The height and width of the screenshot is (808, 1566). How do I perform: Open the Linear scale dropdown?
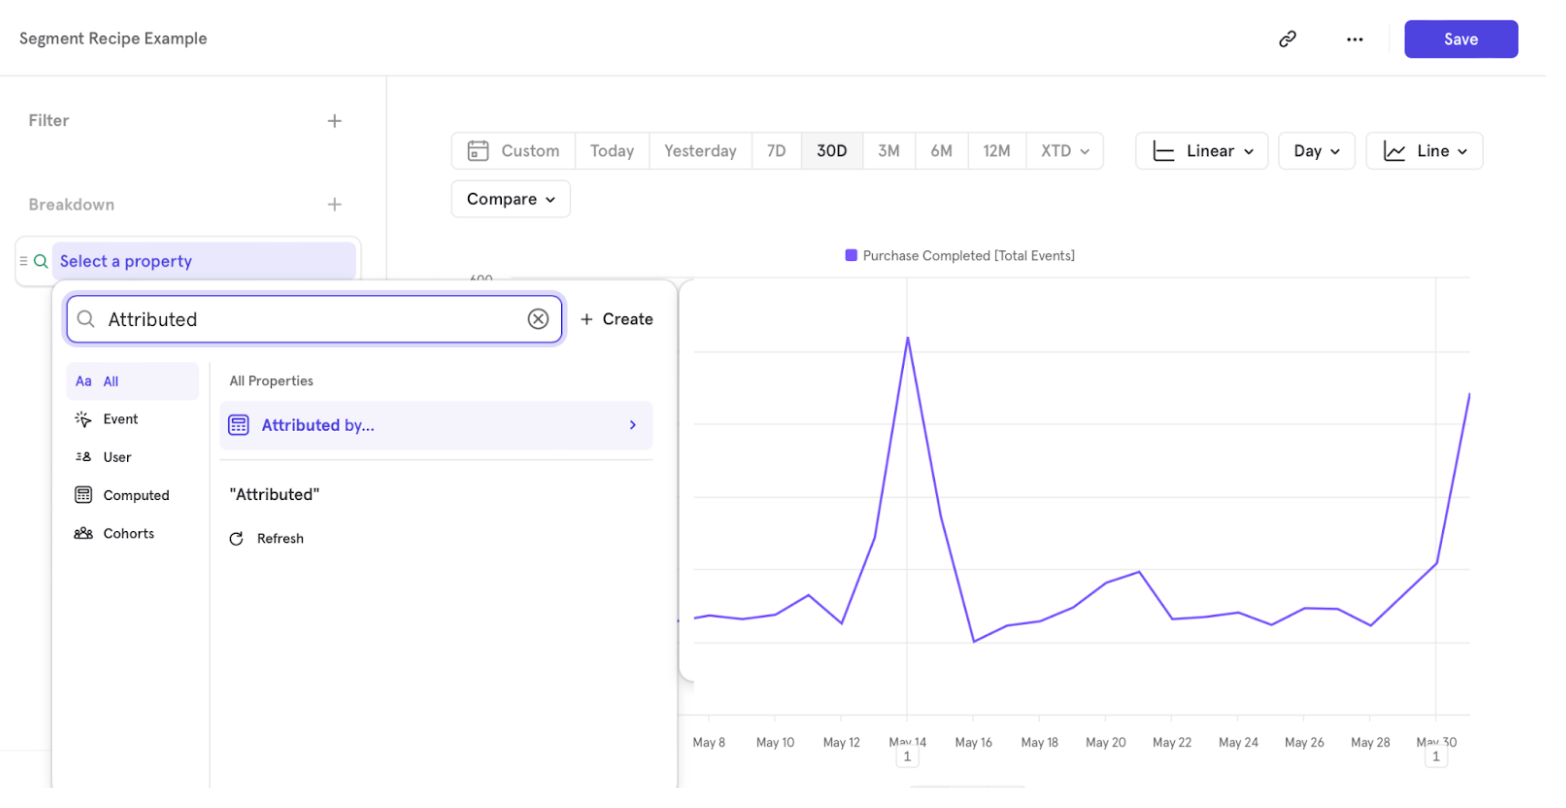1202,151
